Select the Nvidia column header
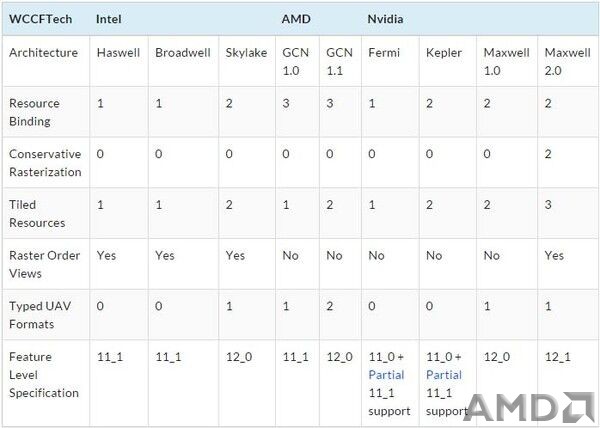This screenshot has height=428, width=600. coord(385,19)
